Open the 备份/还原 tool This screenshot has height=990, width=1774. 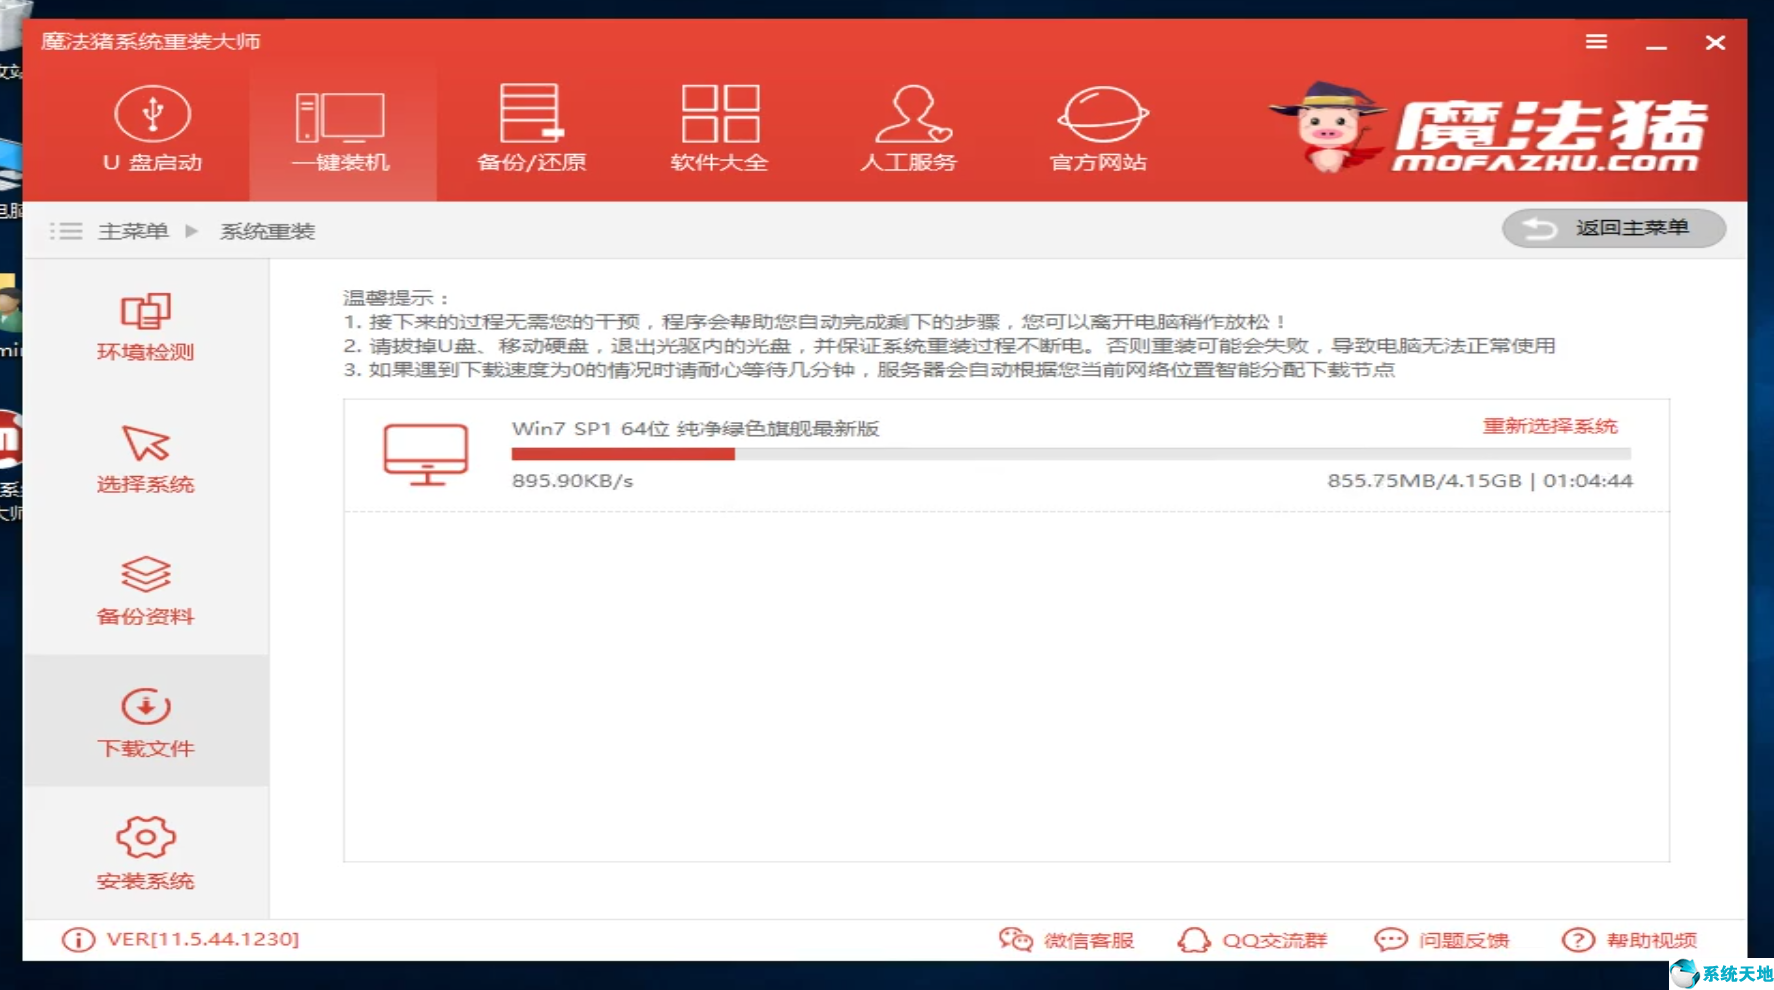(x=531, y=130)
